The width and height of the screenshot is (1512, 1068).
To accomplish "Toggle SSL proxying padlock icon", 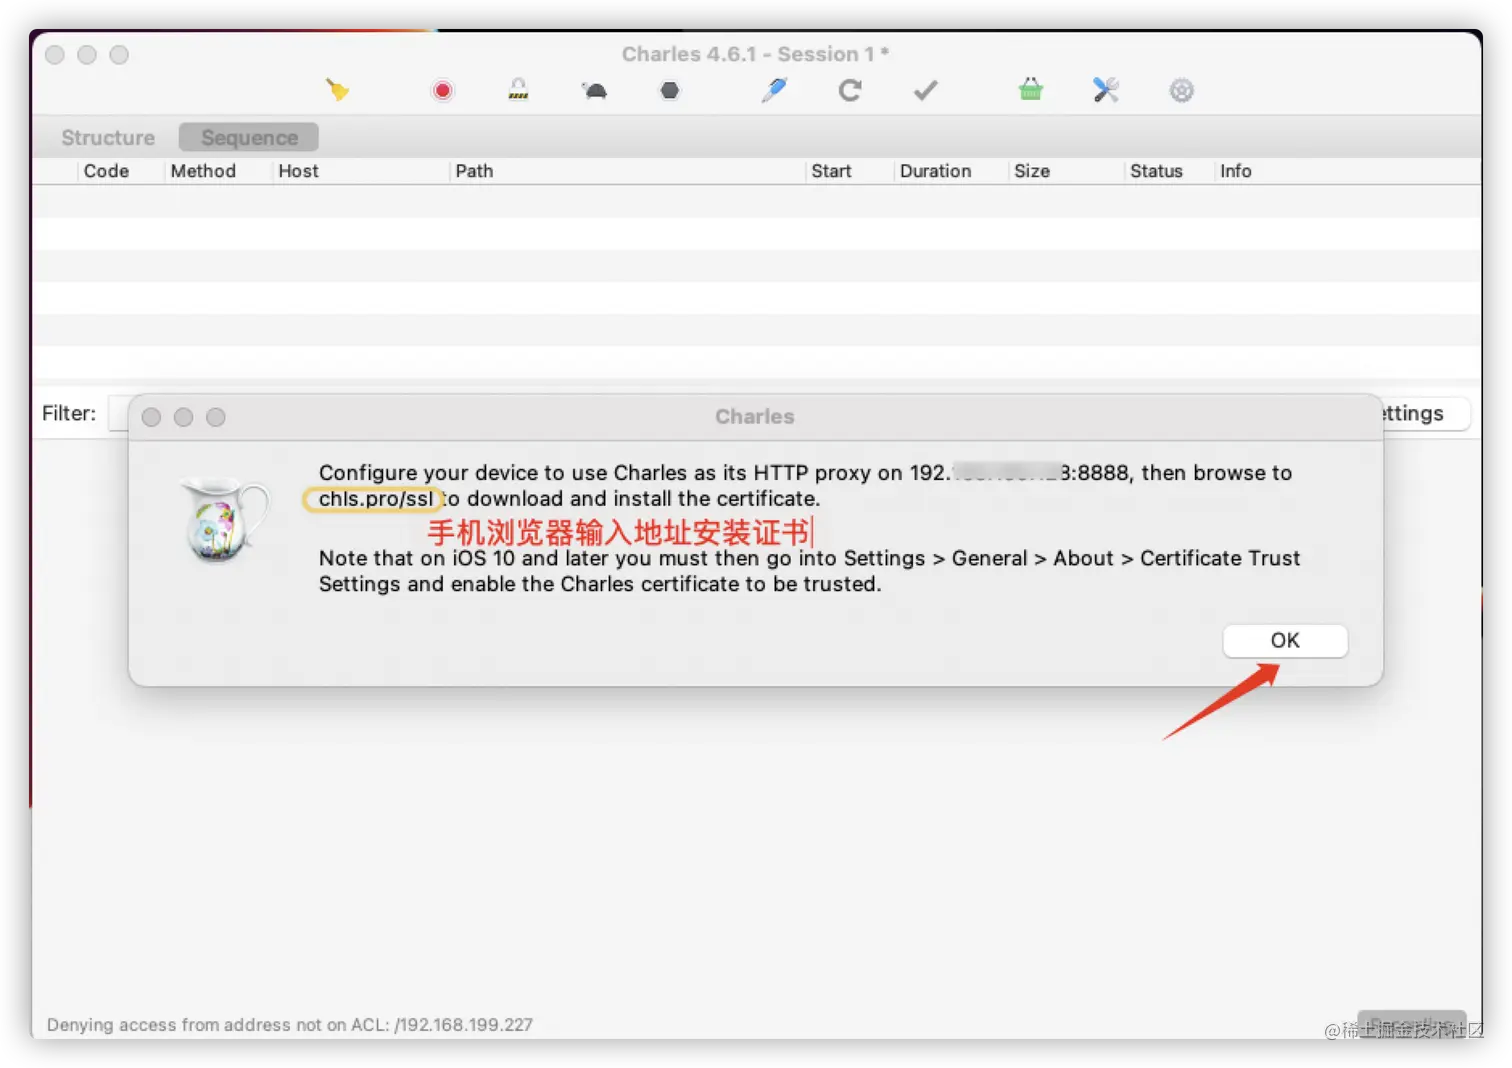I will pos(518,90).
